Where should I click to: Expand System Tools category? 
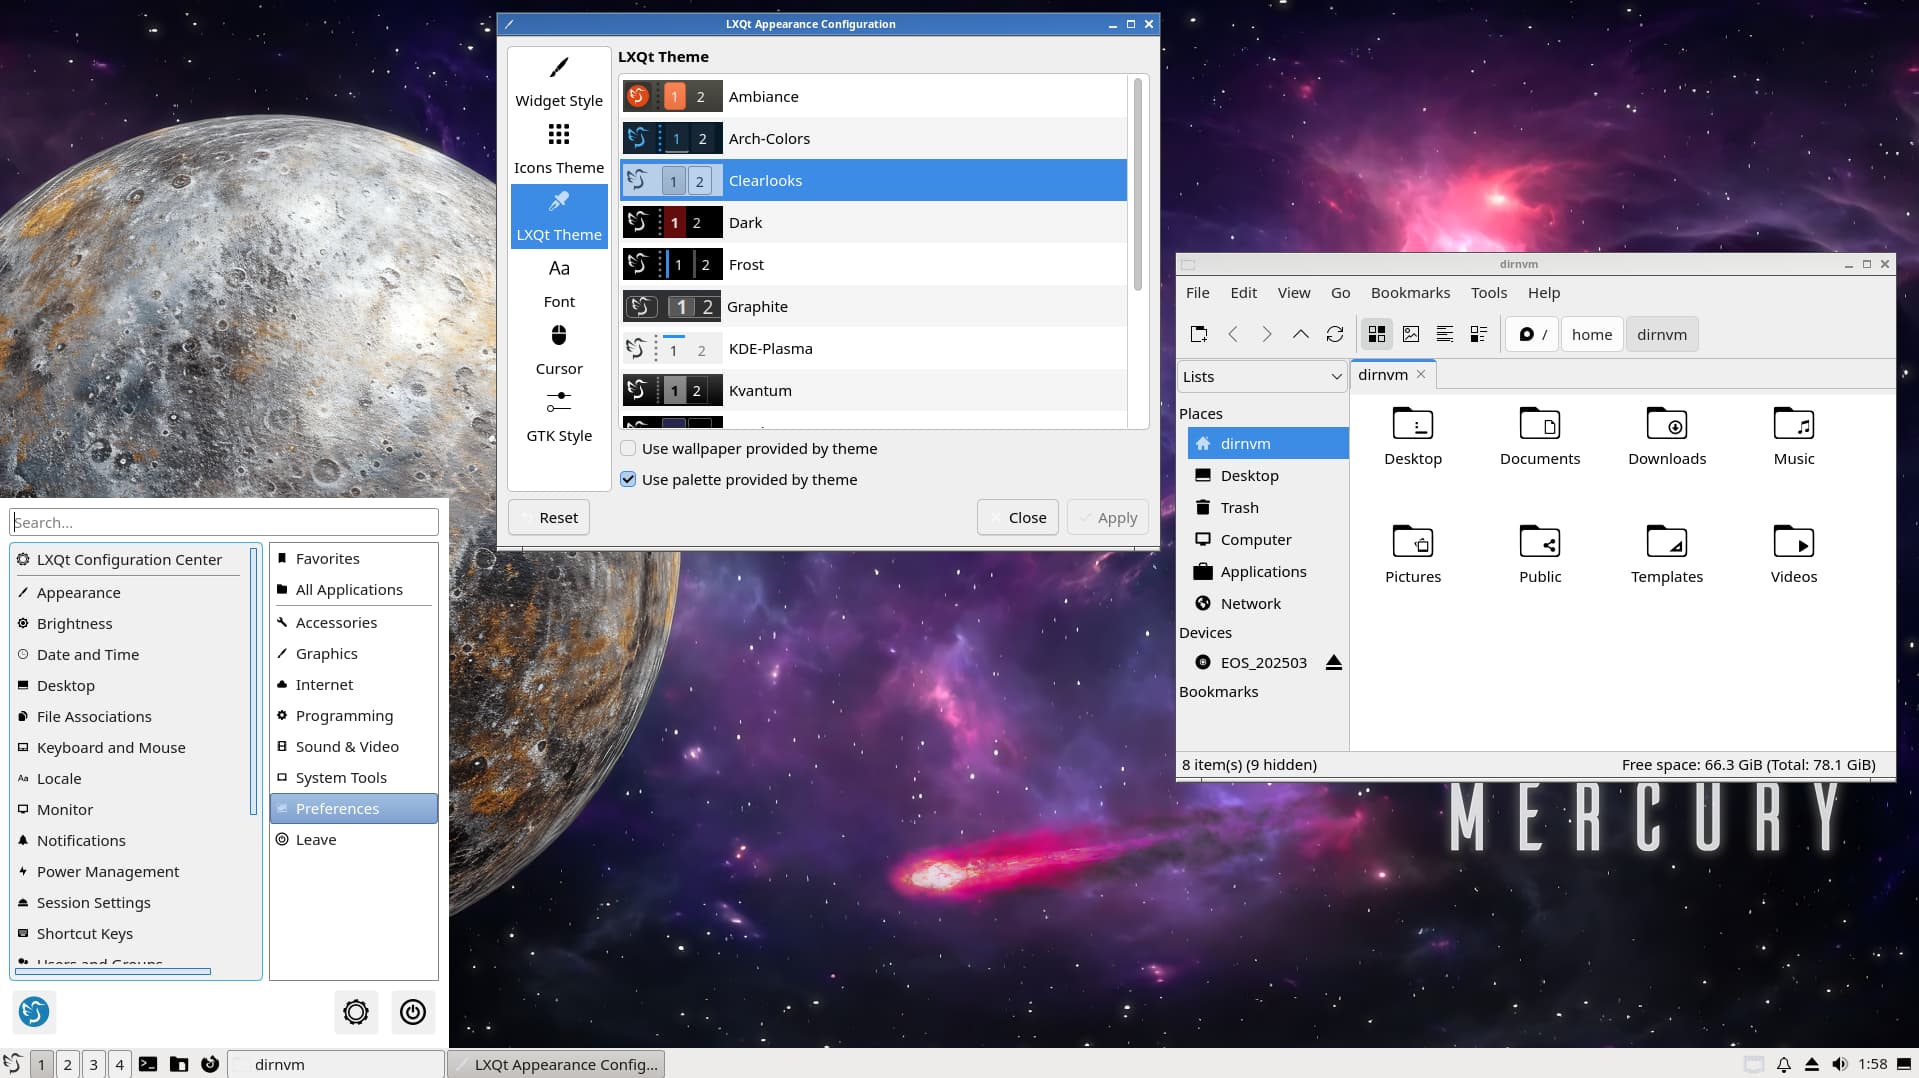[353, 777]
